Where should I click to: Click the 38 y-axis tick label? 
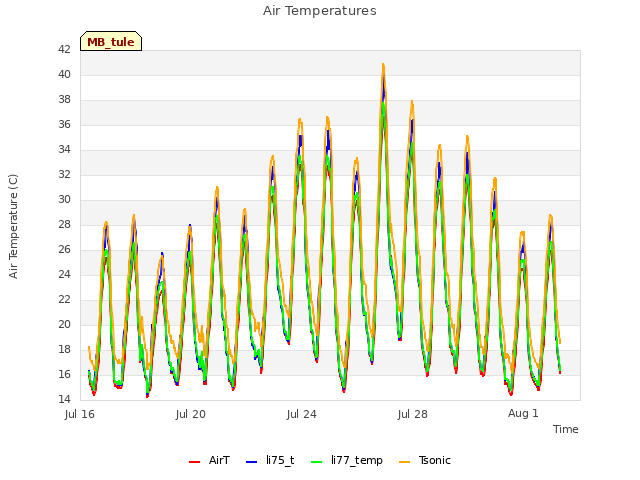point(64,100)
